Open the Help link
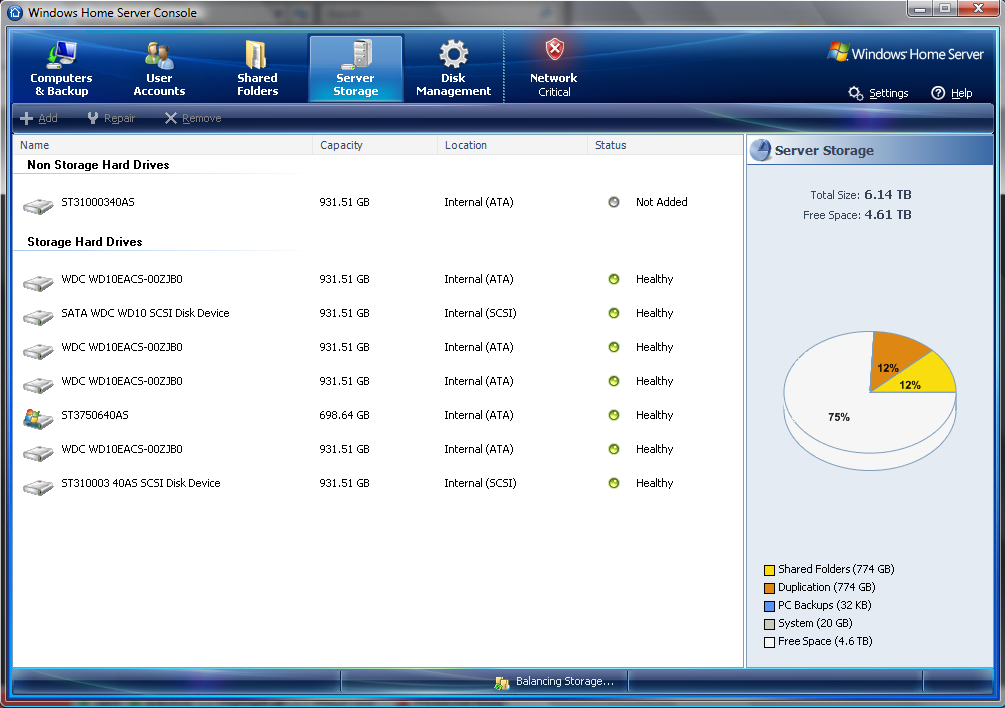 tap(951, 93)
